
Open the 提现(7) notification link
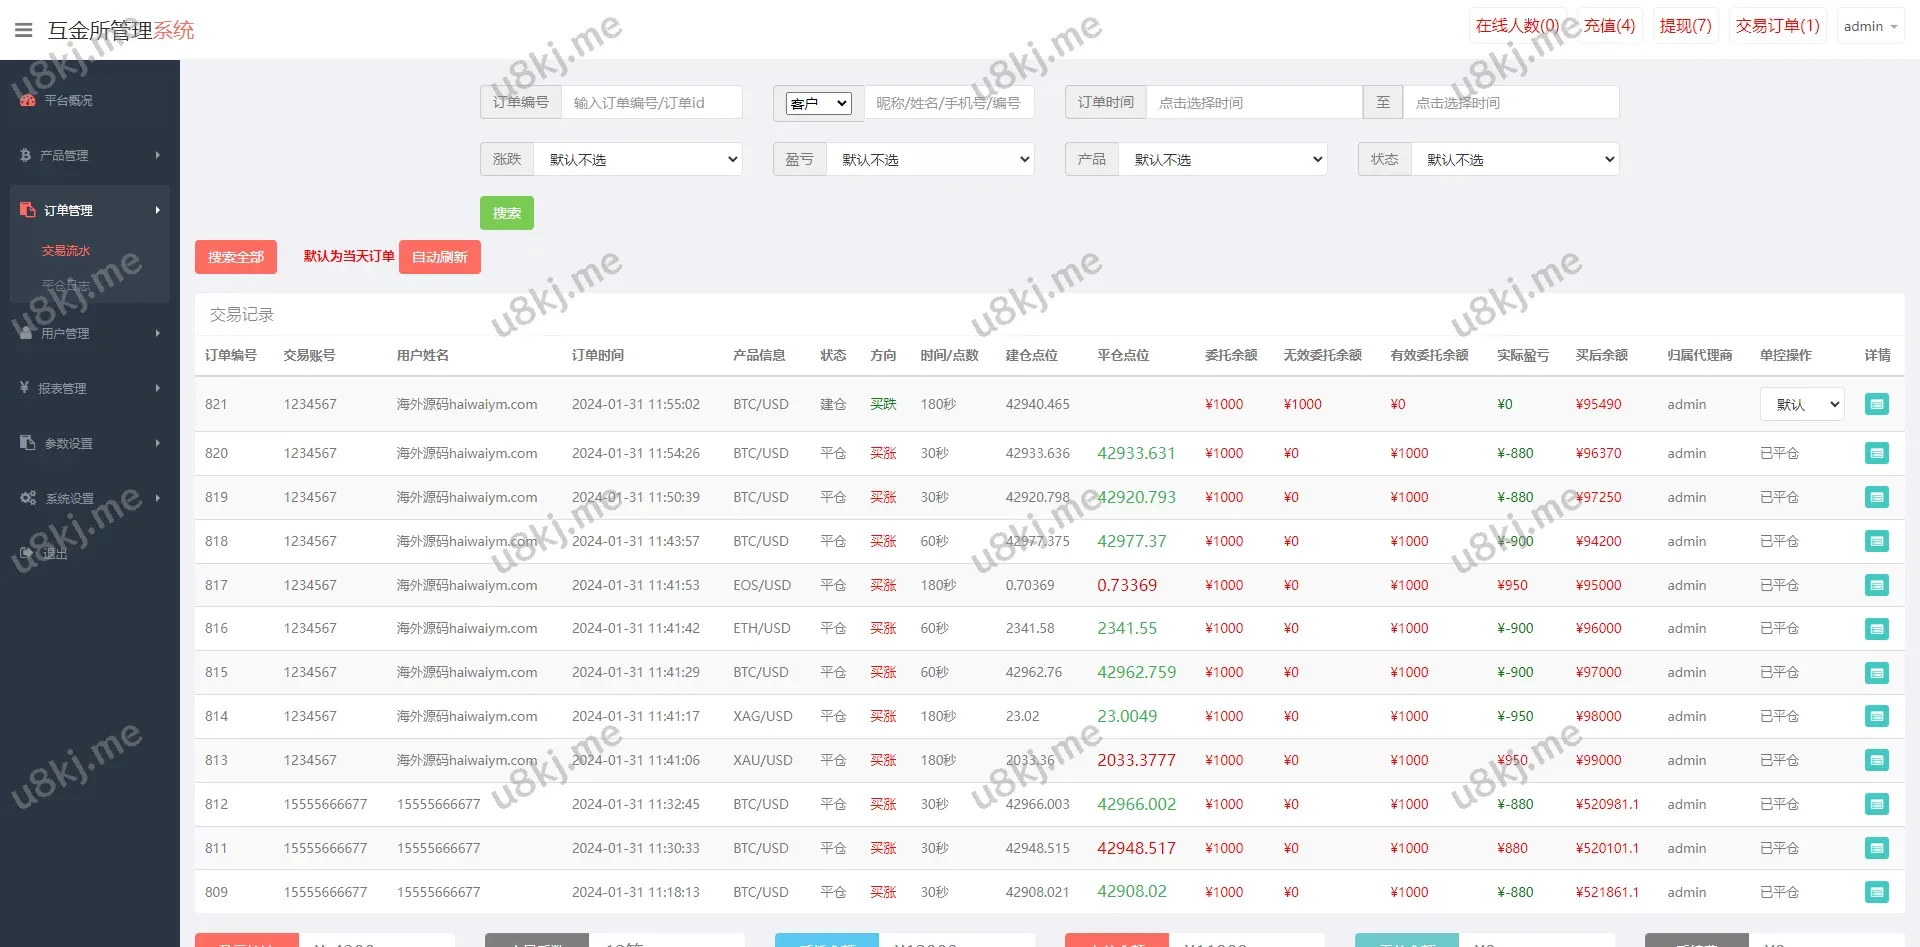click(1685, 26)
